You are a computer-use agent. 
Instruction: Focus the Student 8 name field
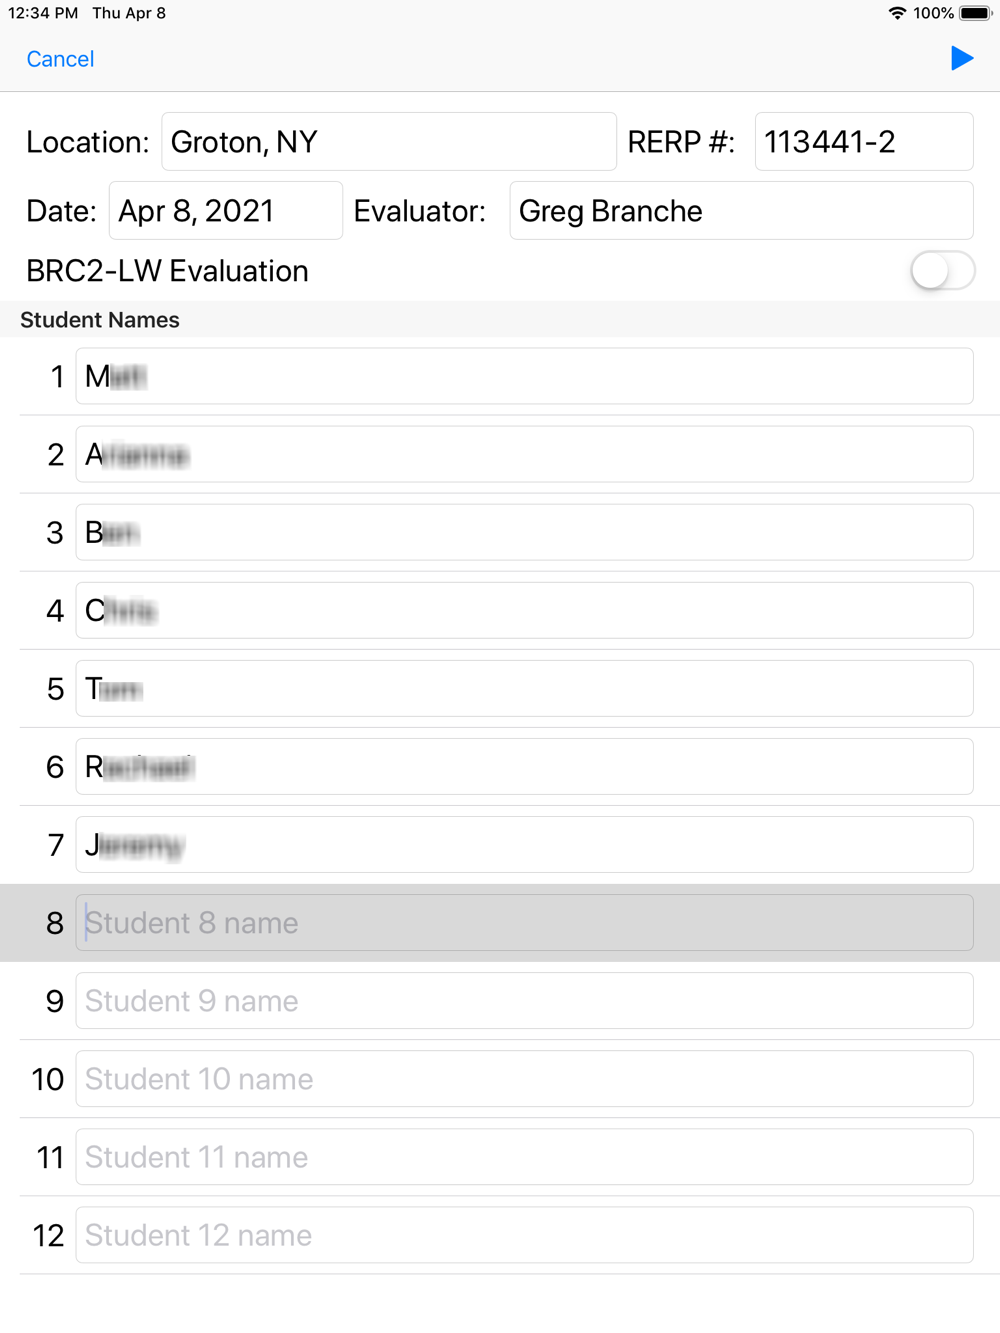pos(524,923)
